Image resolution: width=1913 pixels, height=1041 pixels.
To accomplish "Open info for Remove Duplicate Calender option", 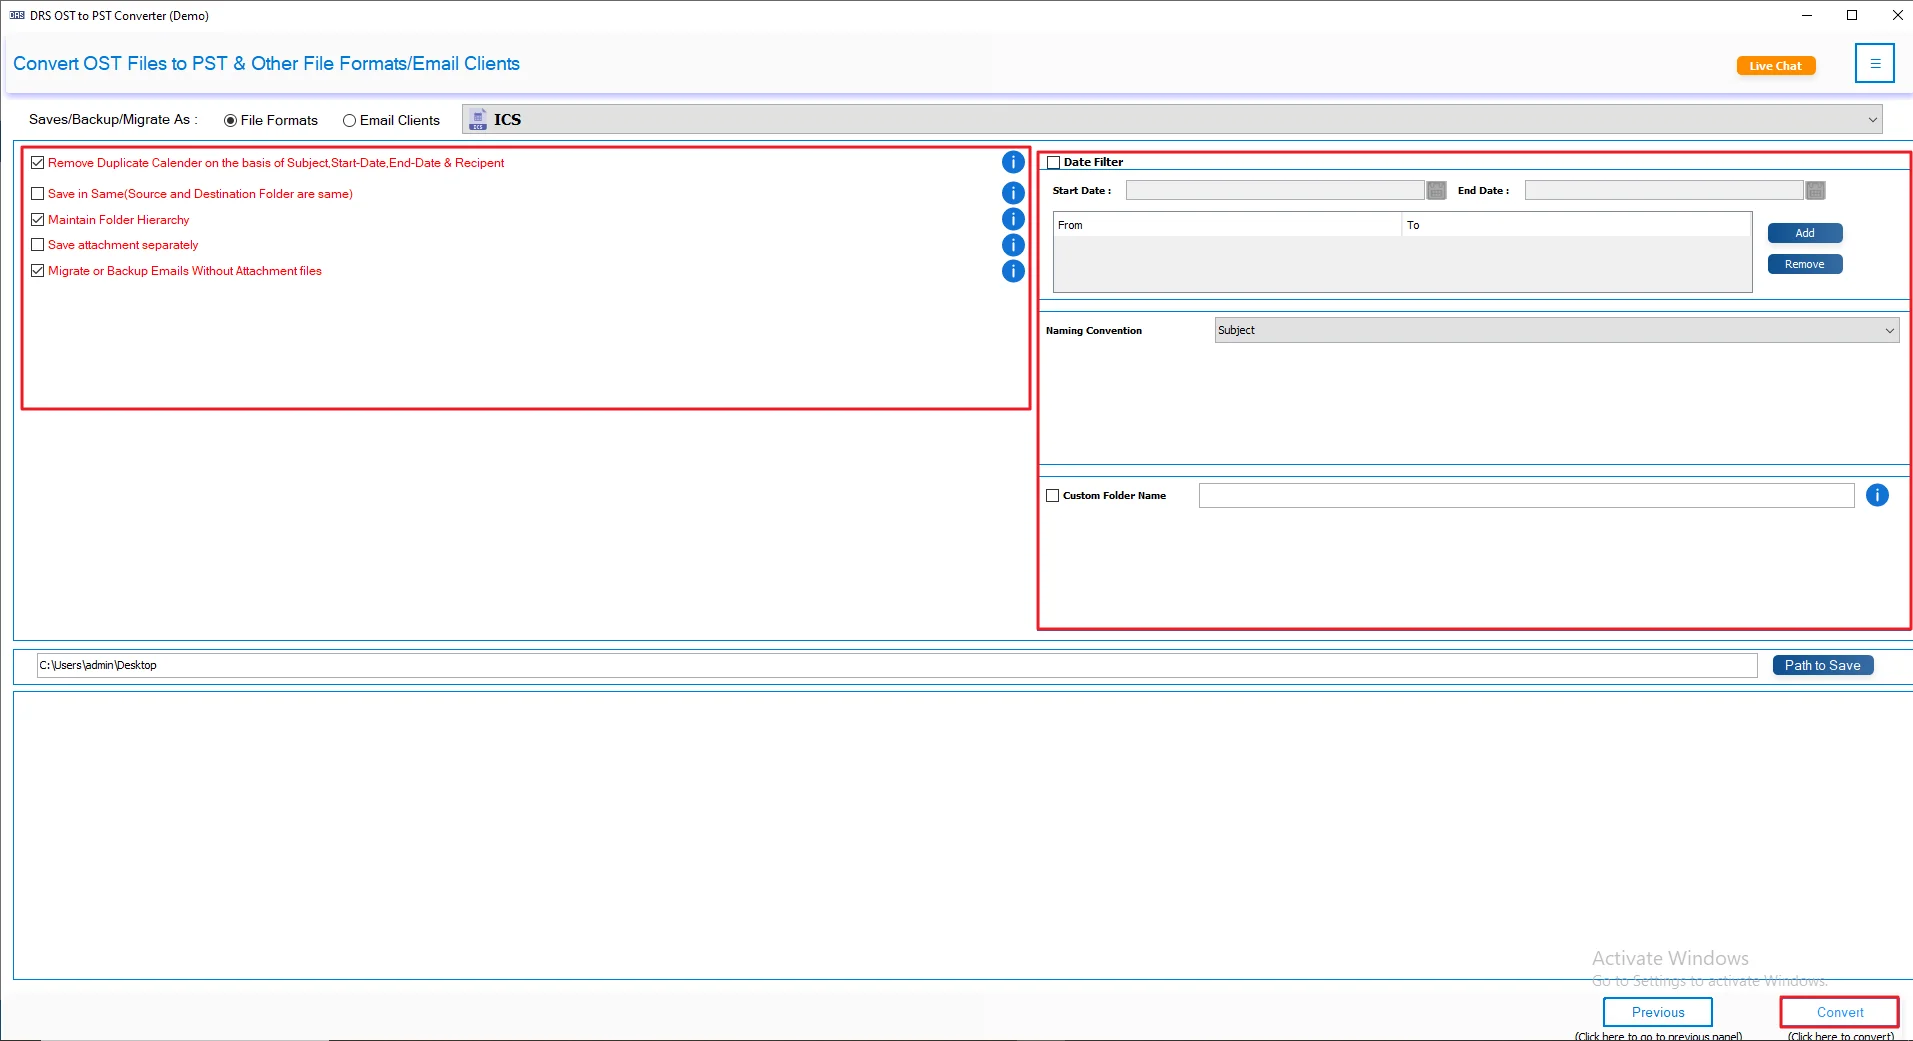I will coord(1013,162).
